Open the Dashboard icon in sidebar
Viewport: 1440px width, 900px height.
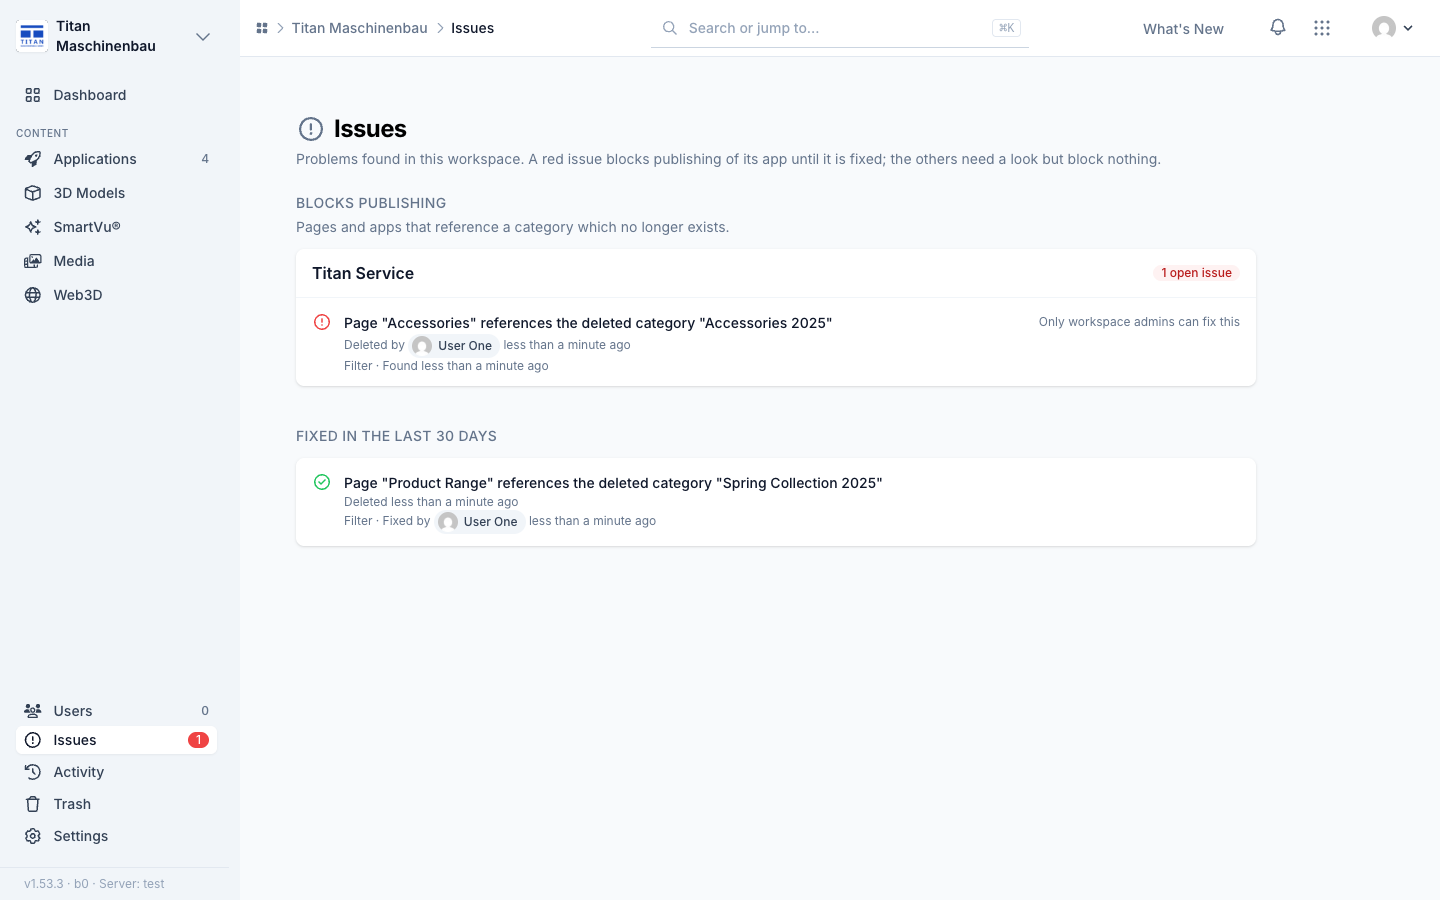click(33, 95)
